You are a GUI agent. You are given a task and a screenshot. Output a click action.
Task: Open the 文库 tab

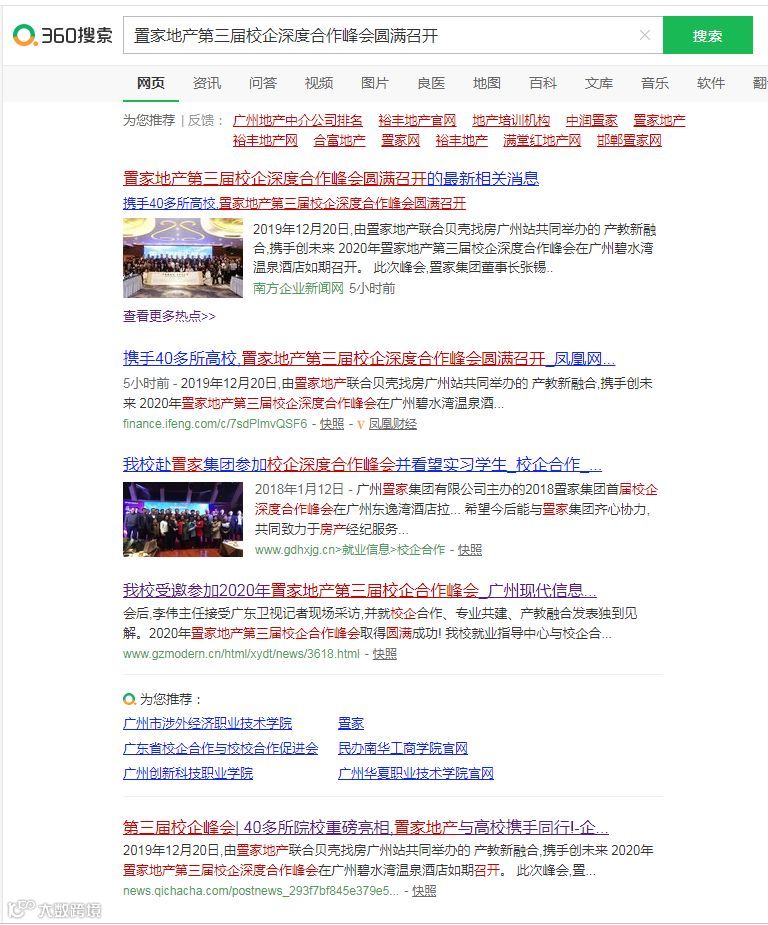tap(599, 83)
